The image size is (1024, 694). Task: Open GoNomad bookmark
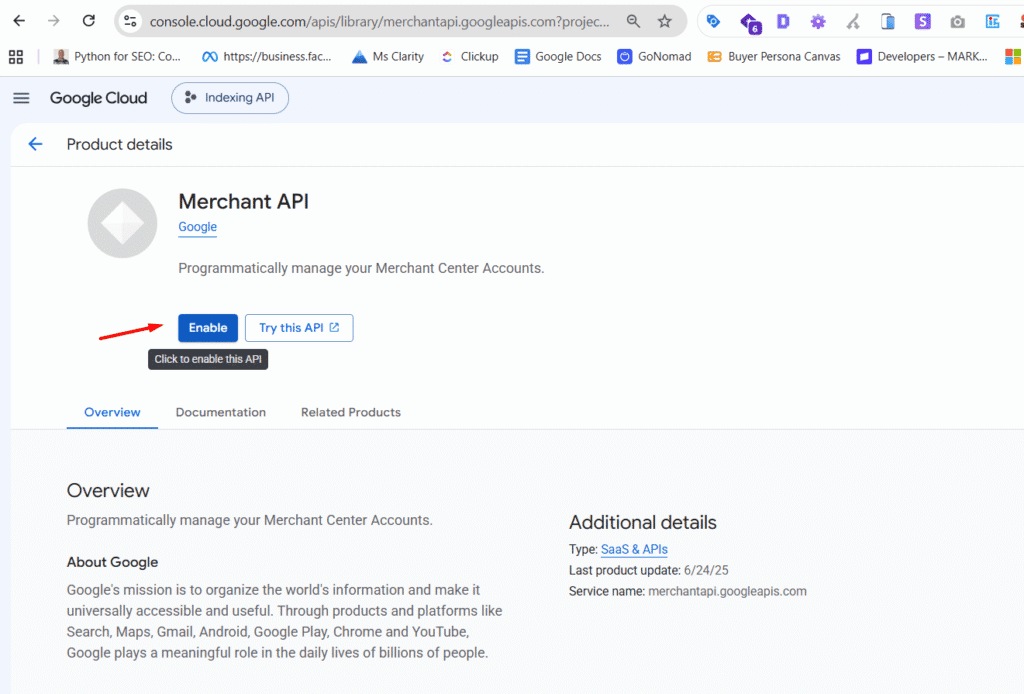pos(654,57)
